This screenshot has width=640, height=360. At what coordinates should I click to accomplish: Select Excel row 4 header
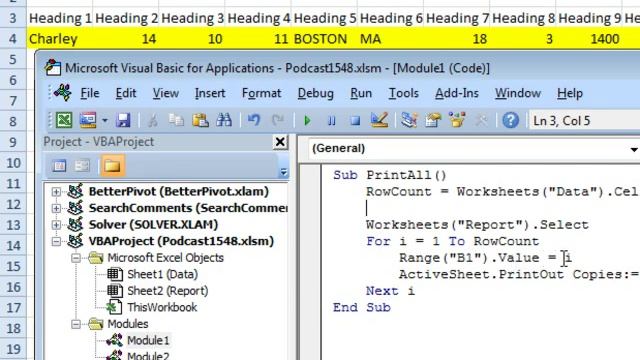click(13, 39)
